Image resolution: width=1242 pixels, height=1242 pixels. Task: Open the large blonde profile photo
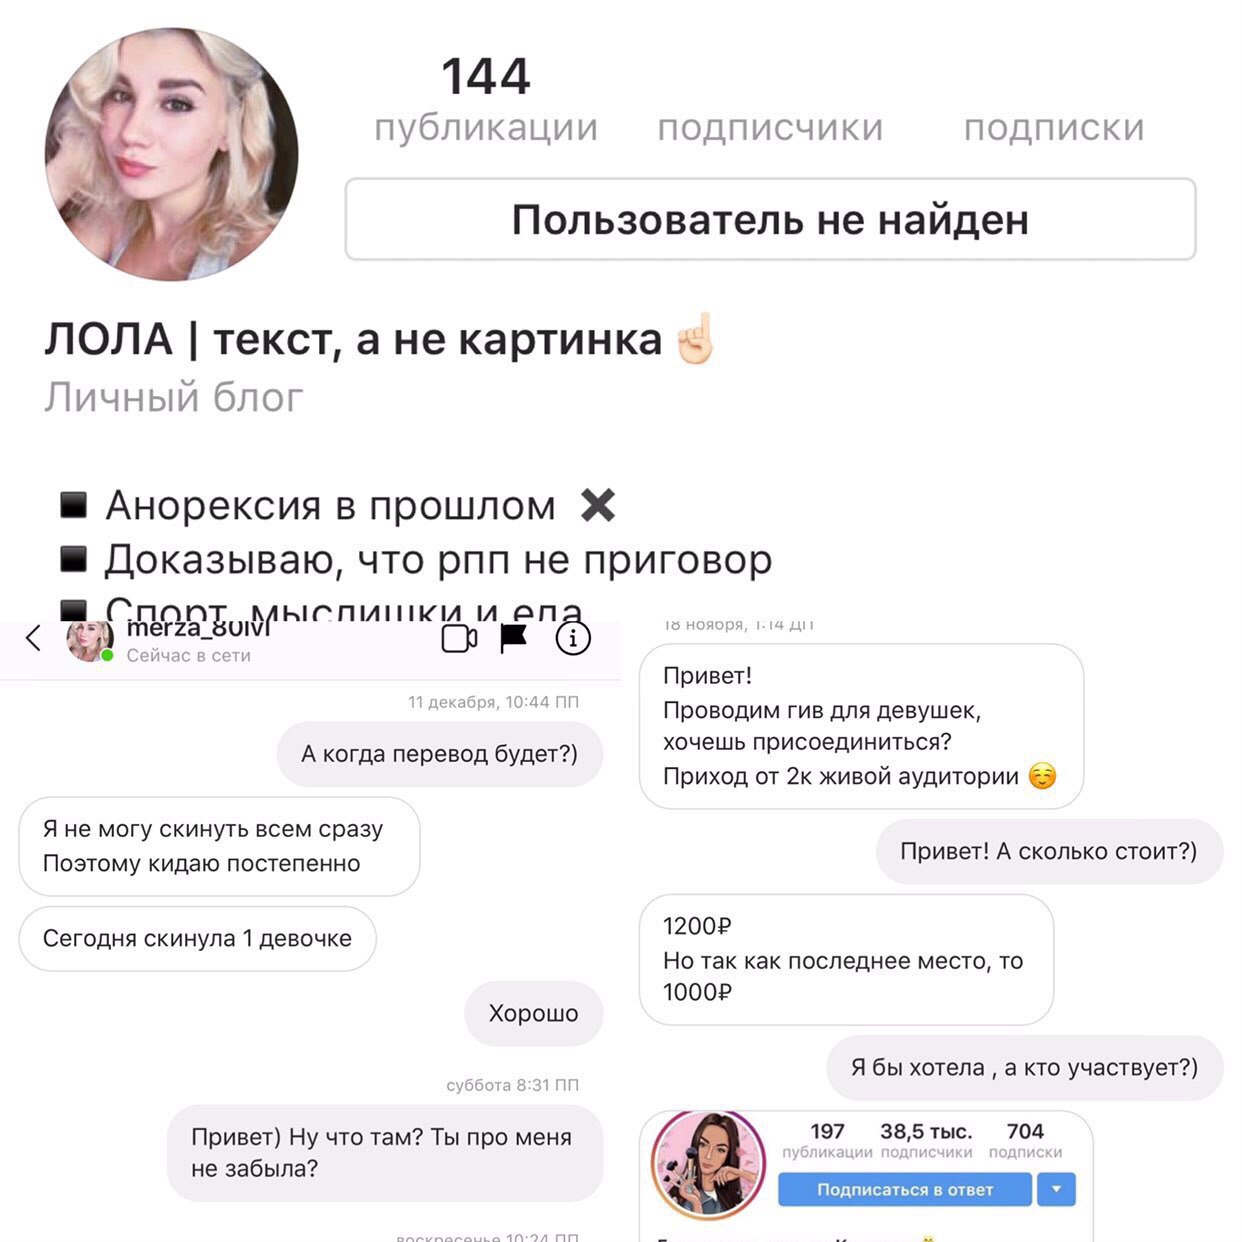[172, 154]
